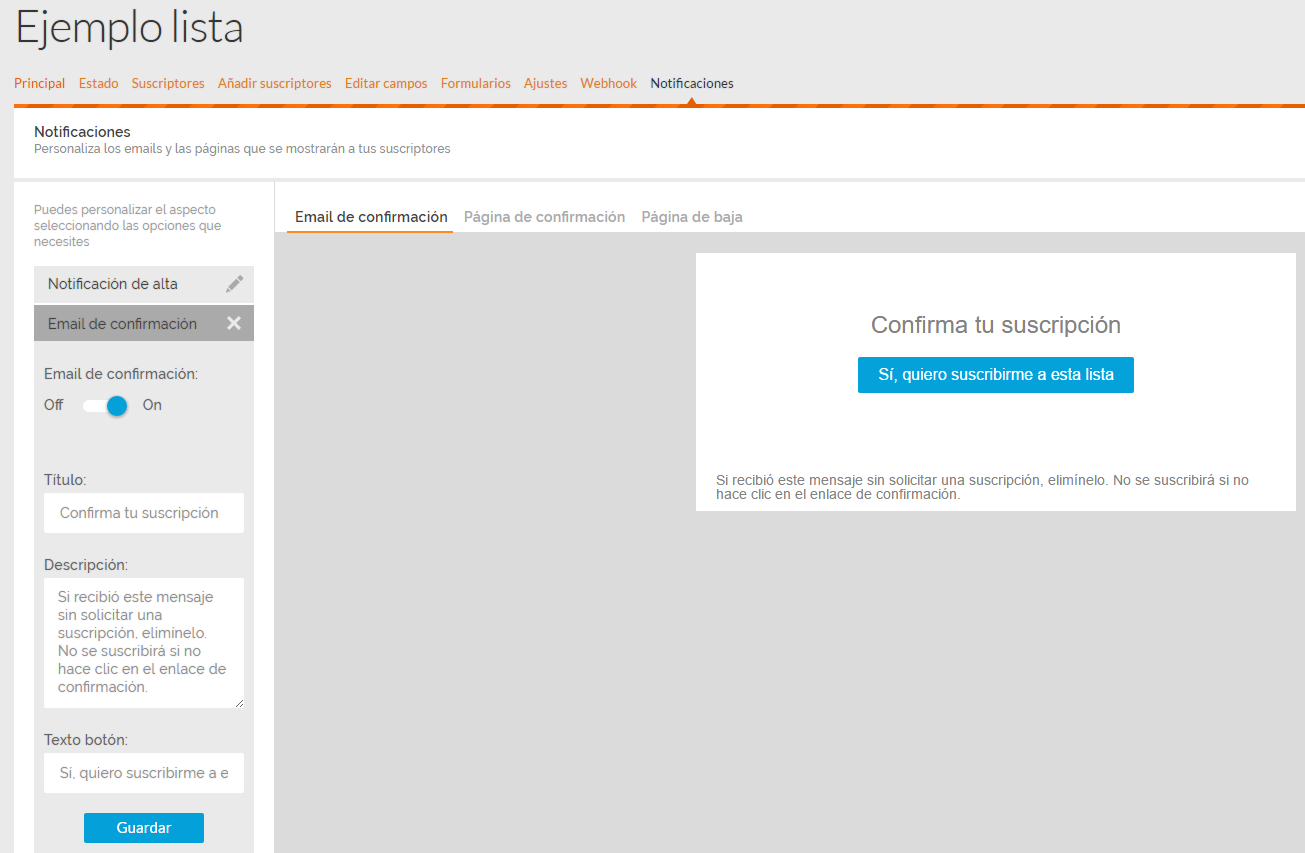
Task: Switch to Página de confirmación tab
Action: click(545, 217)
